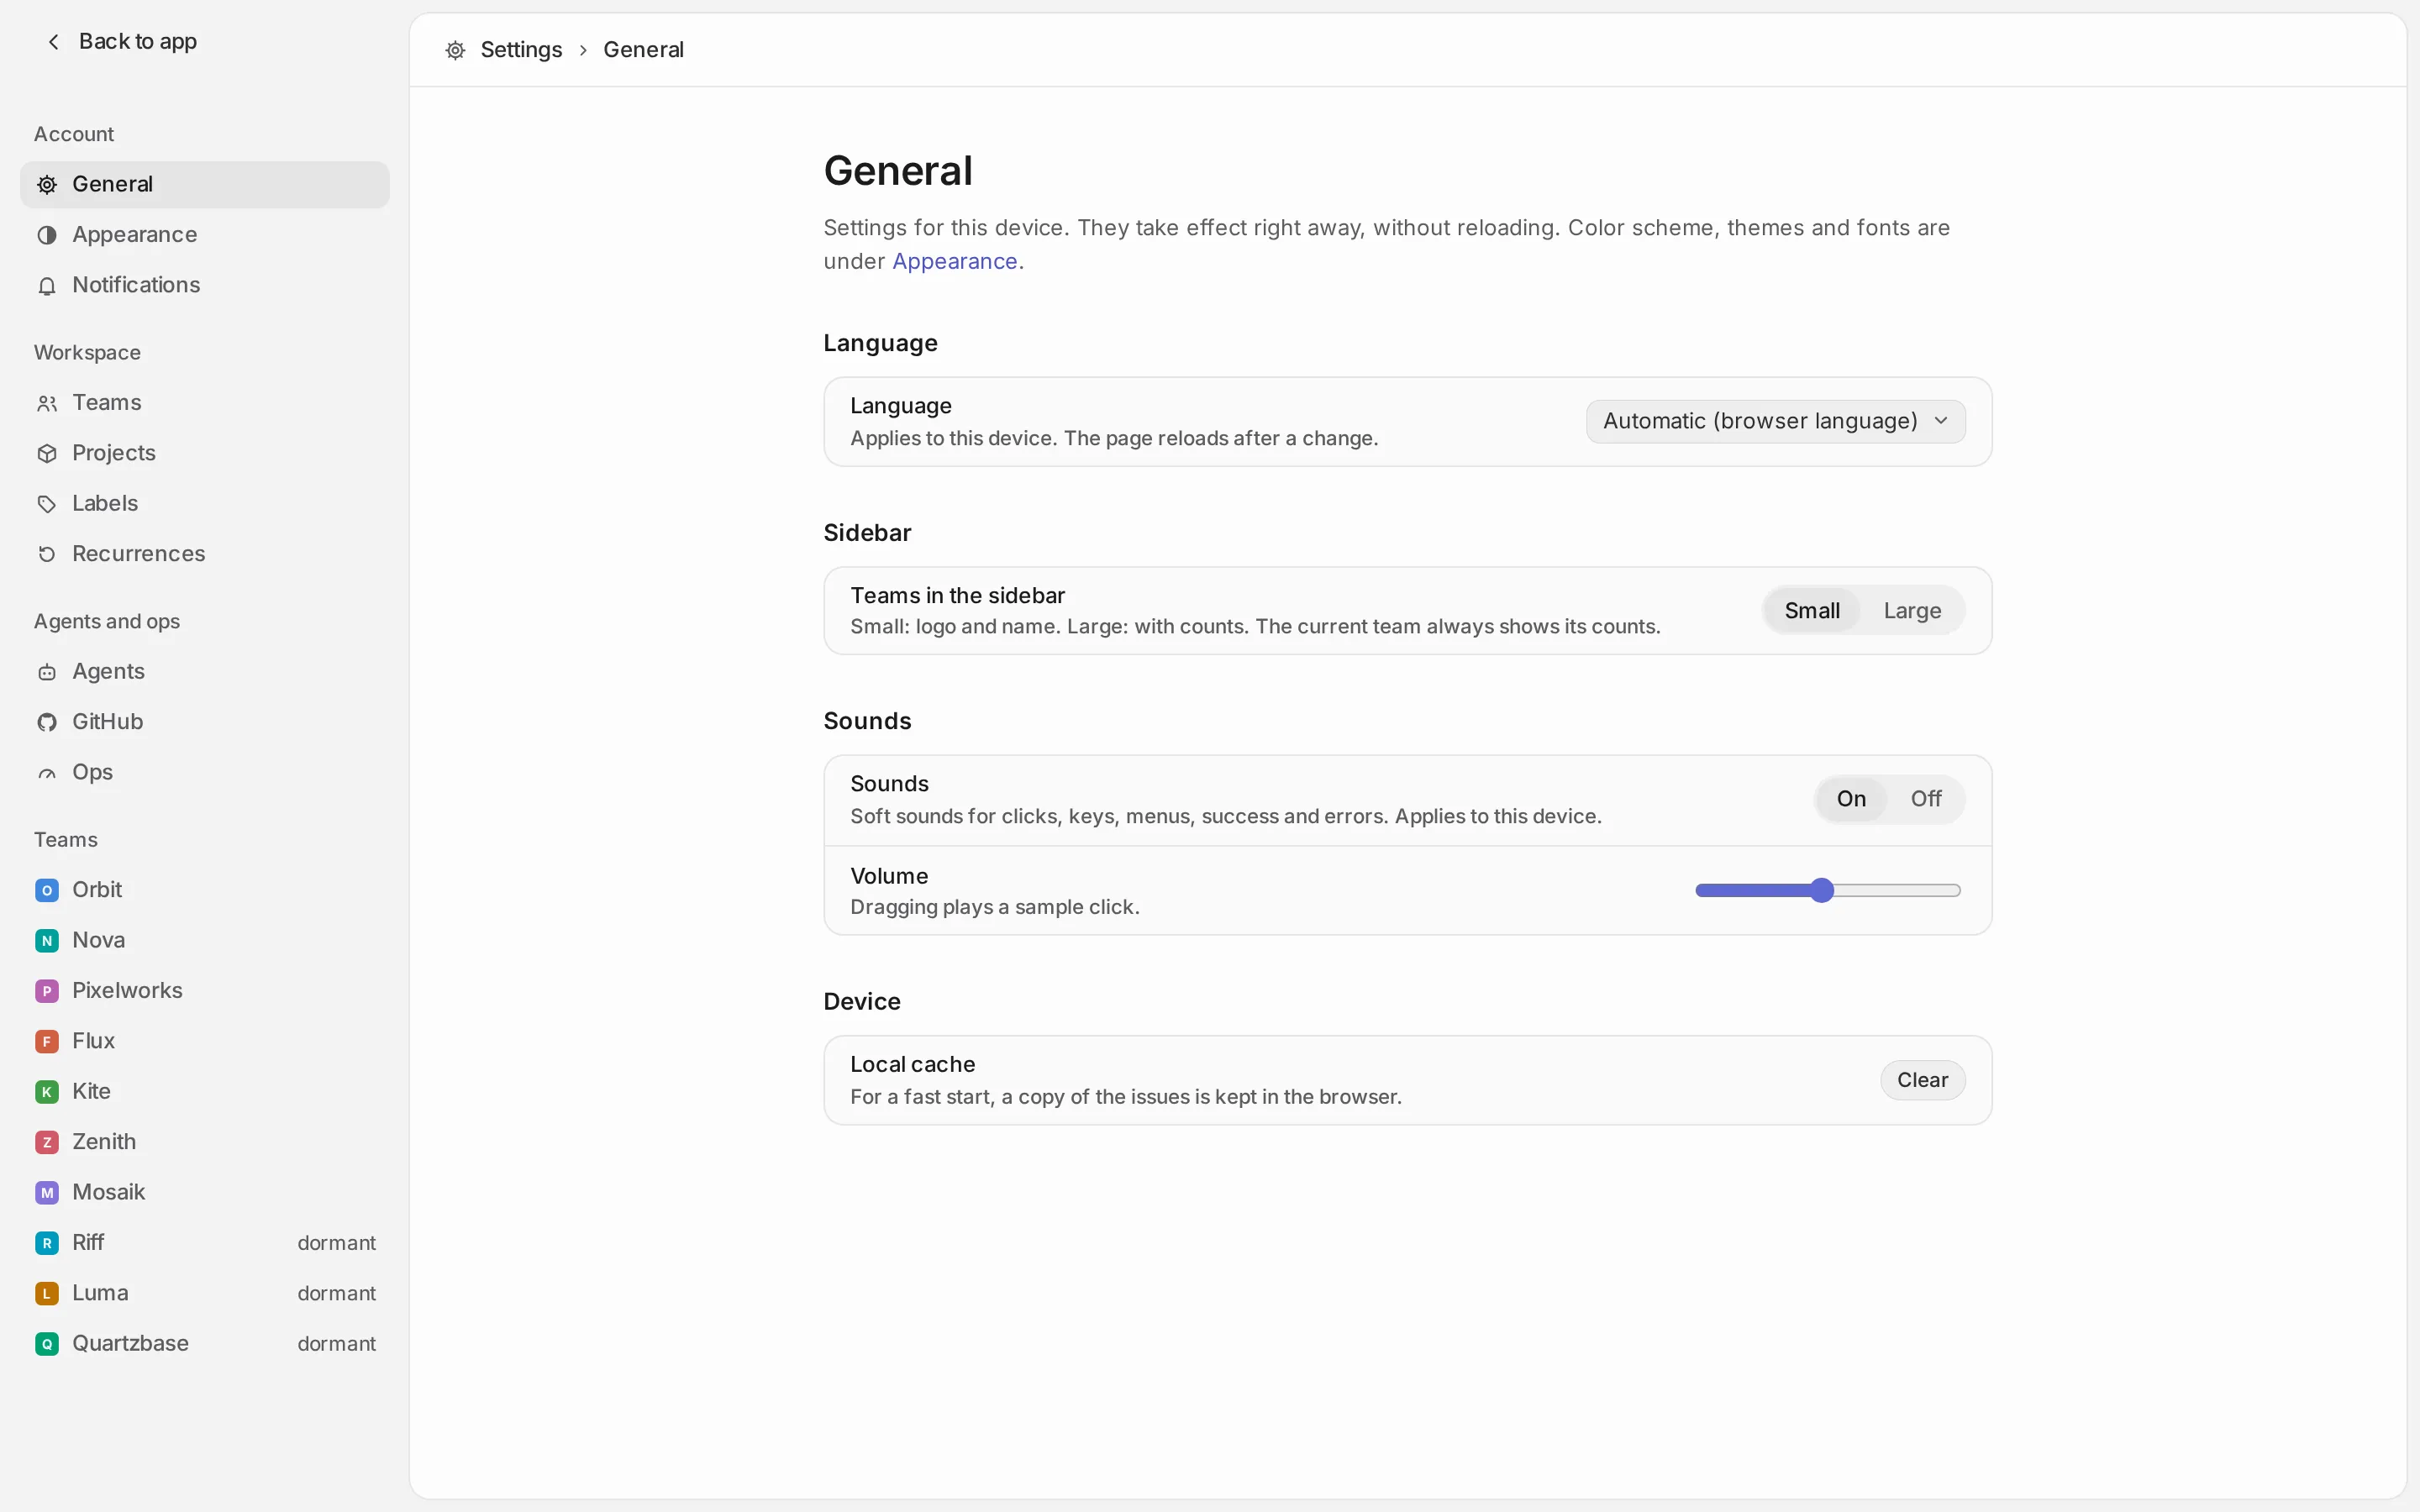2420x1512 pixels.
Task: Click the robot icon for Agents
Action: point(47,672)
